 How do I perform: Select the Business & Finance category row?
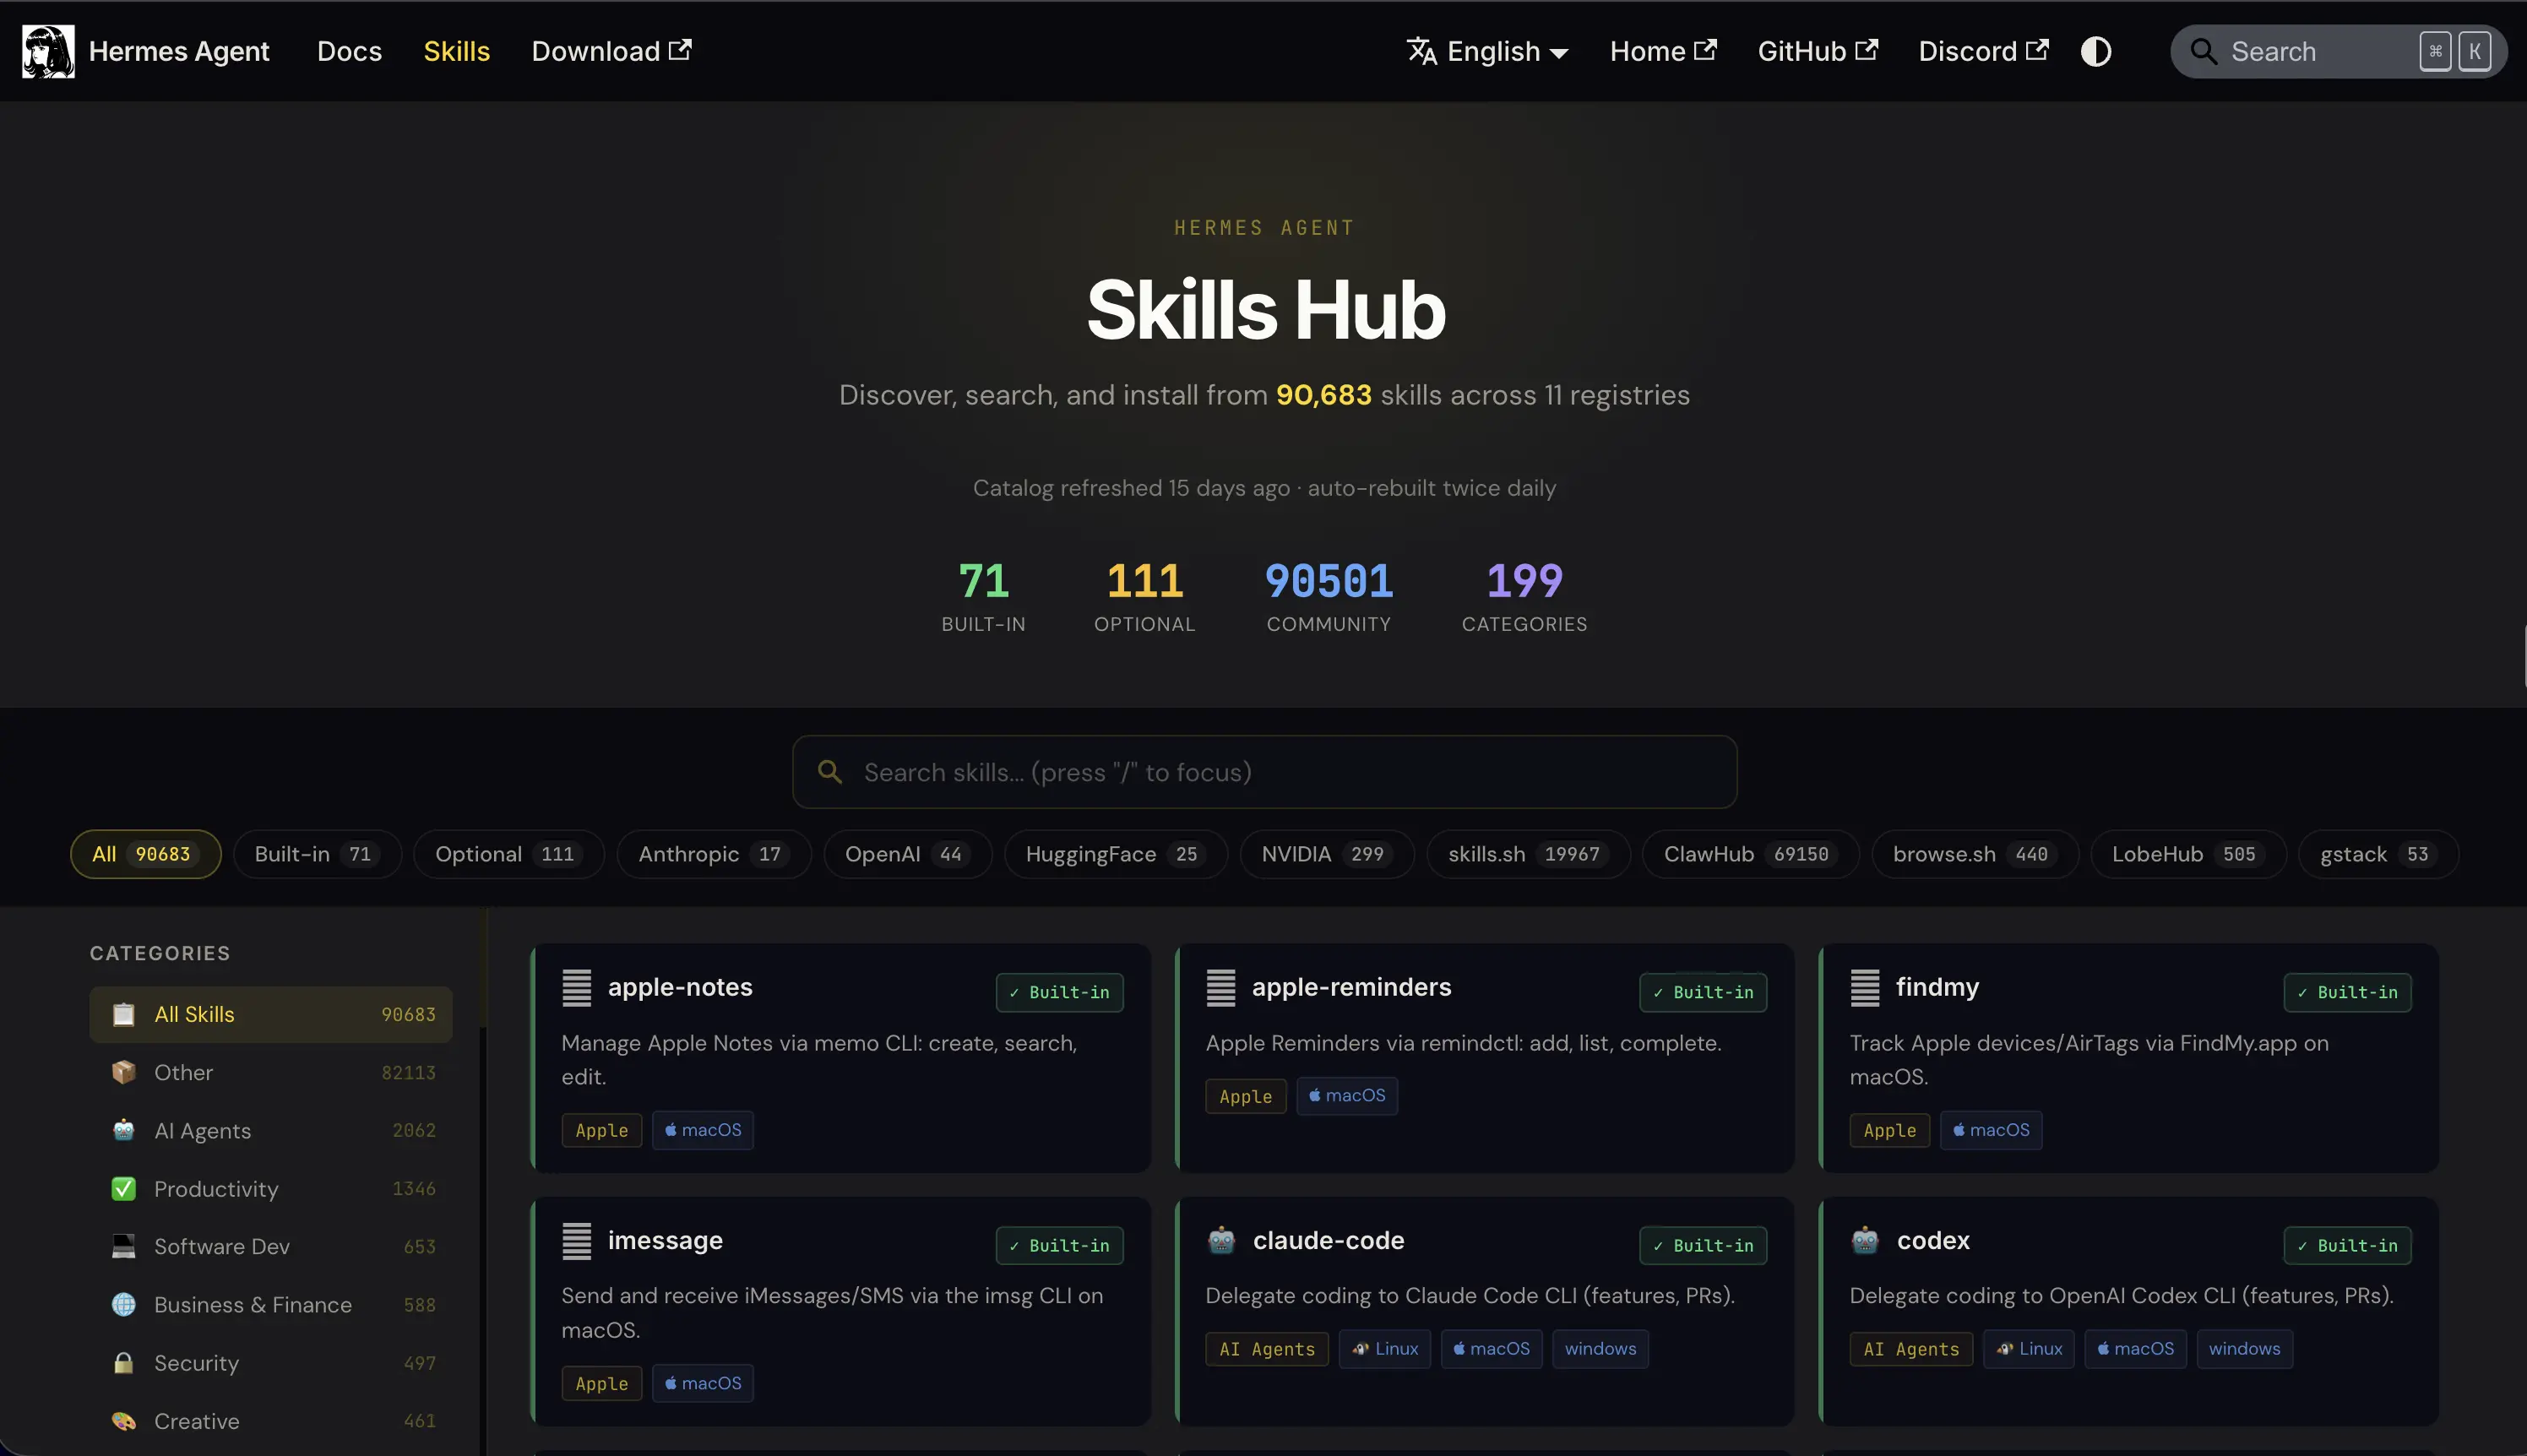pos(271,1305)
